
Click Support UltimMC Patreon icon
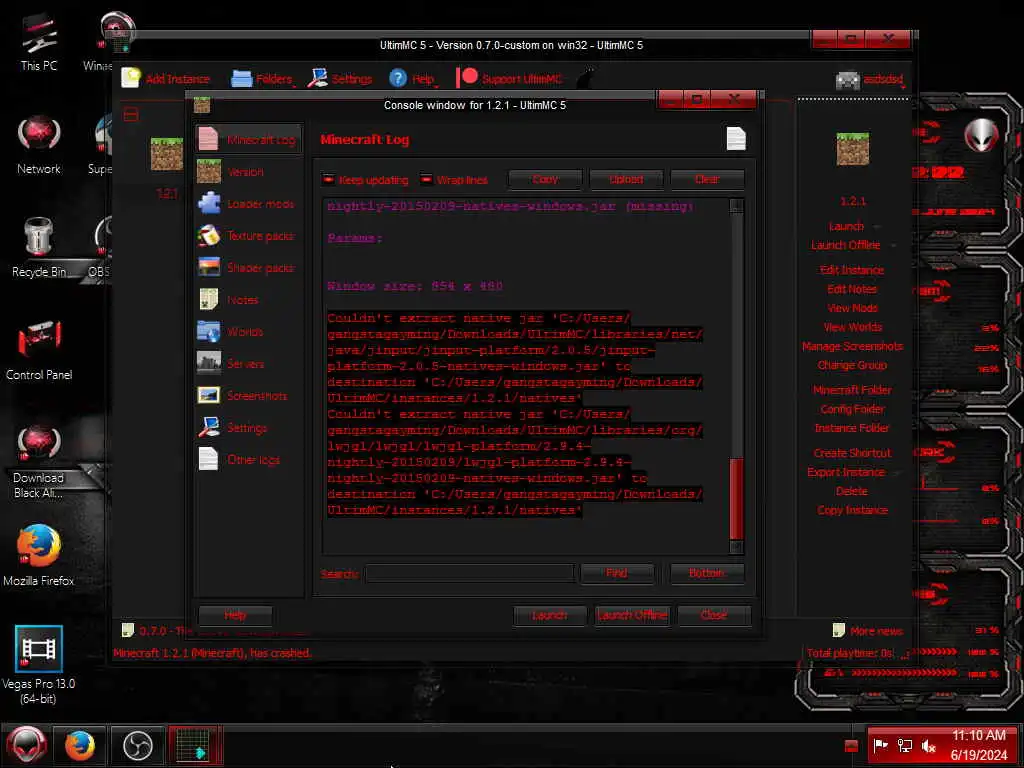(x=466, y=78)
